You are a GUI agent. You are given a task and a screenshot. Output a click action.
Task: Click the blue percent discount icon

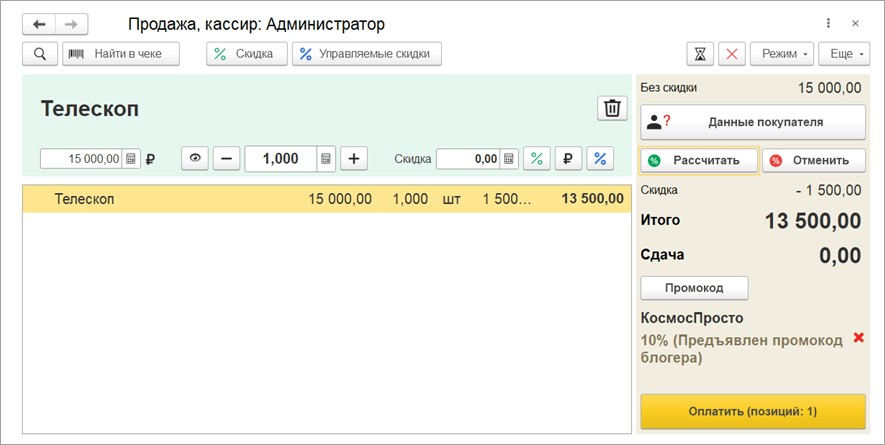pyautogui.click(x=600, y=158)
